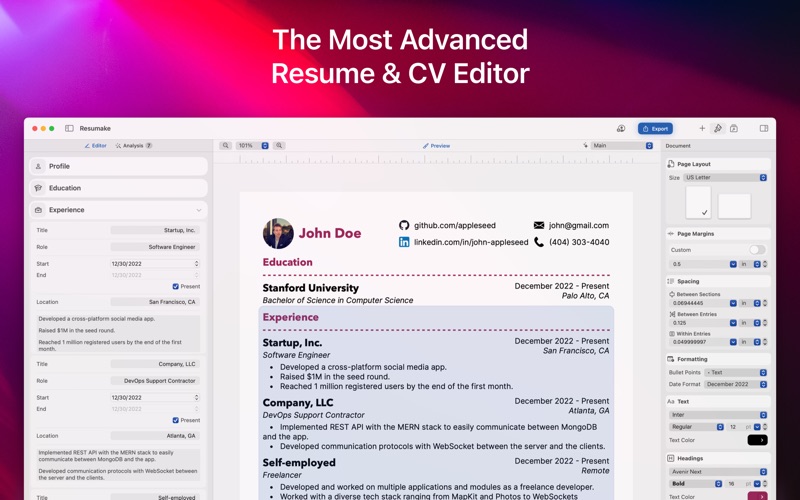Open the Bullet Points style dropdown
This screenshot has height=500, width=800.
[736, 372]
